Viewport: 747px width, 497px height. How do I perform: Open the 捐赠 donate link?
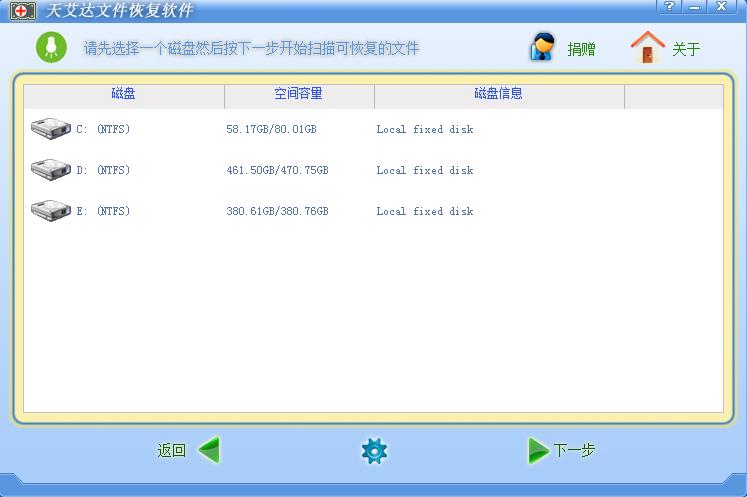coord(581,49)
